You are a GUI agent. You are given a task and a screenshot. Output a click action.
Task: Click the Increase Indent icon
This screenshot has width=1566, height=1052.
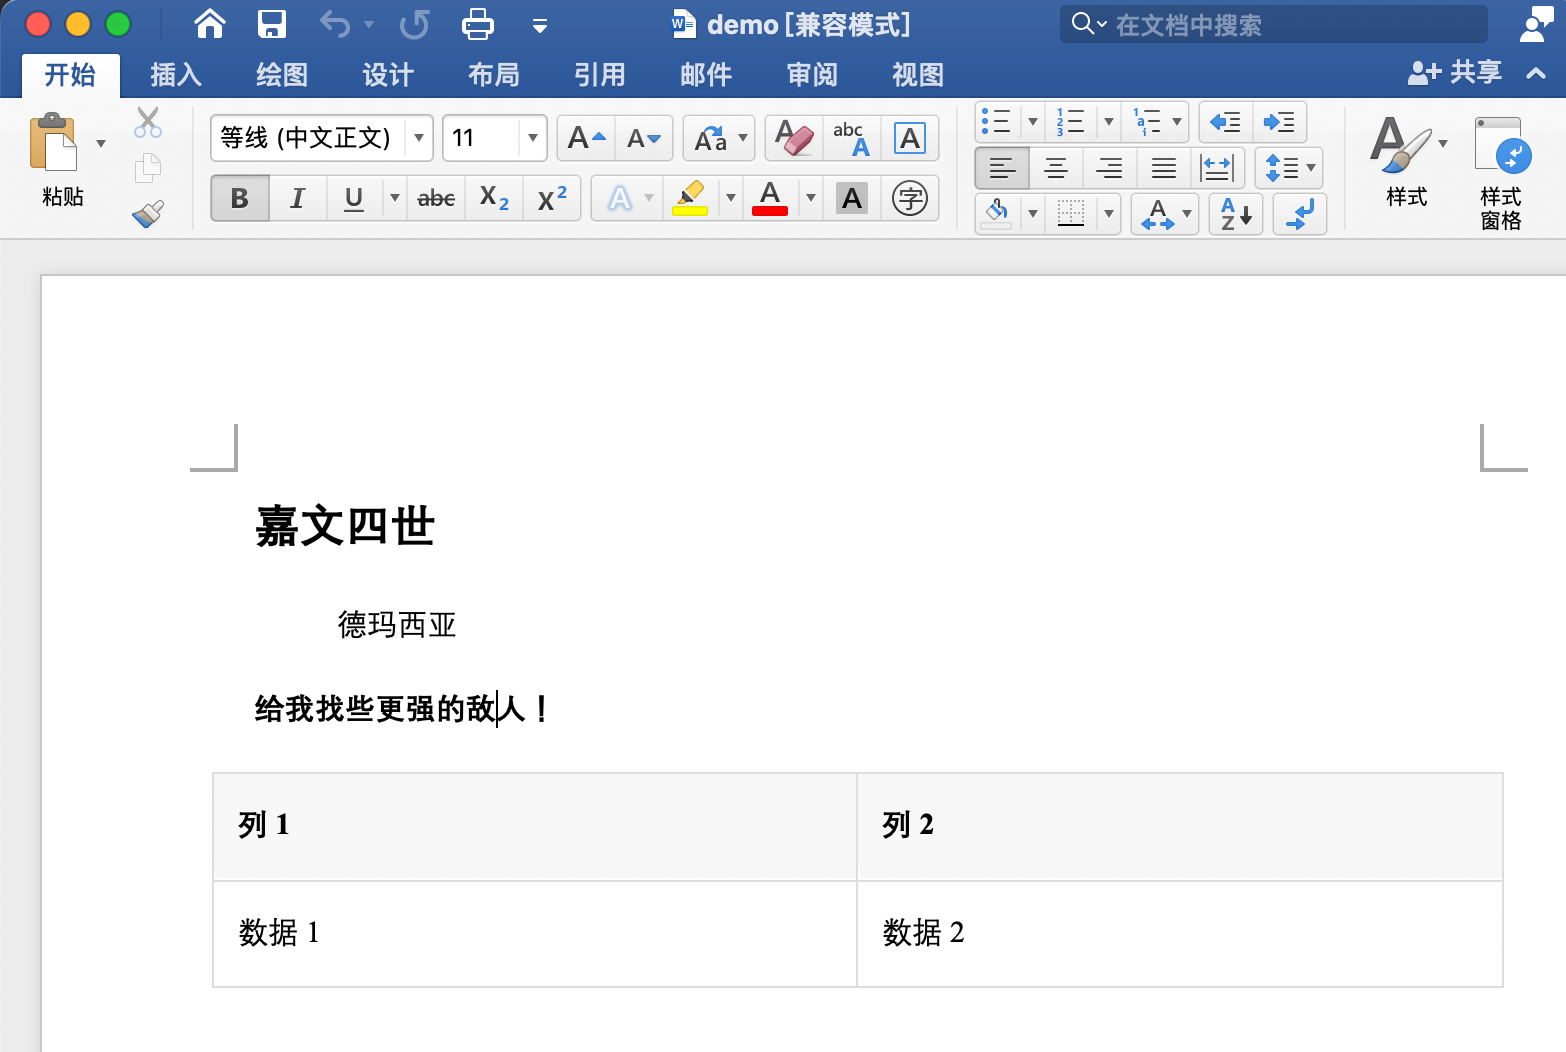point(1279,122)
